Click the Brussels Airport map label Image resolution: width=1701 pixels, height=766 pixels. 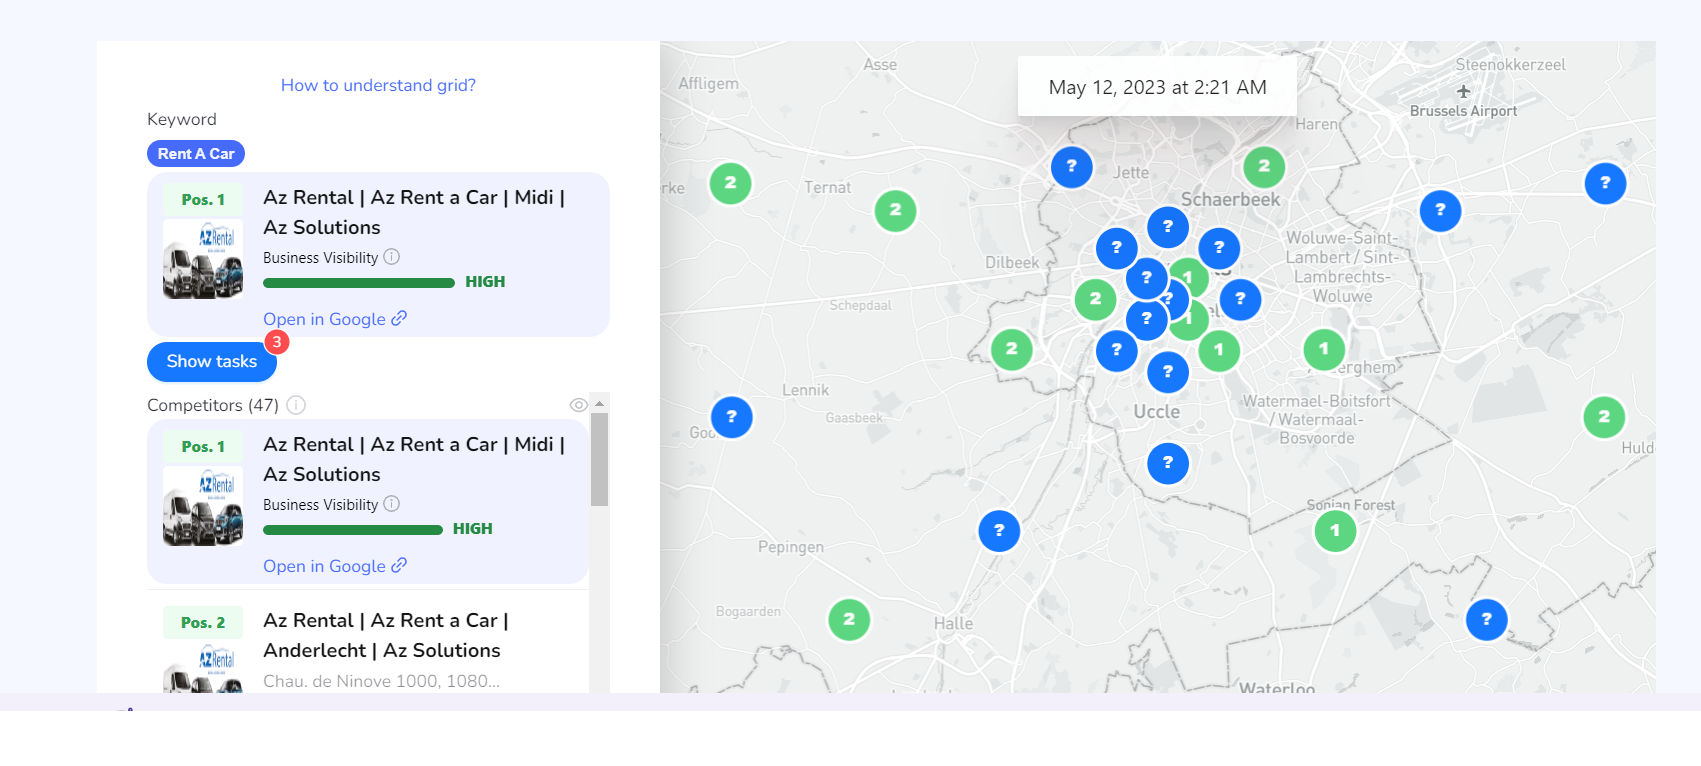click(1463, 111)
